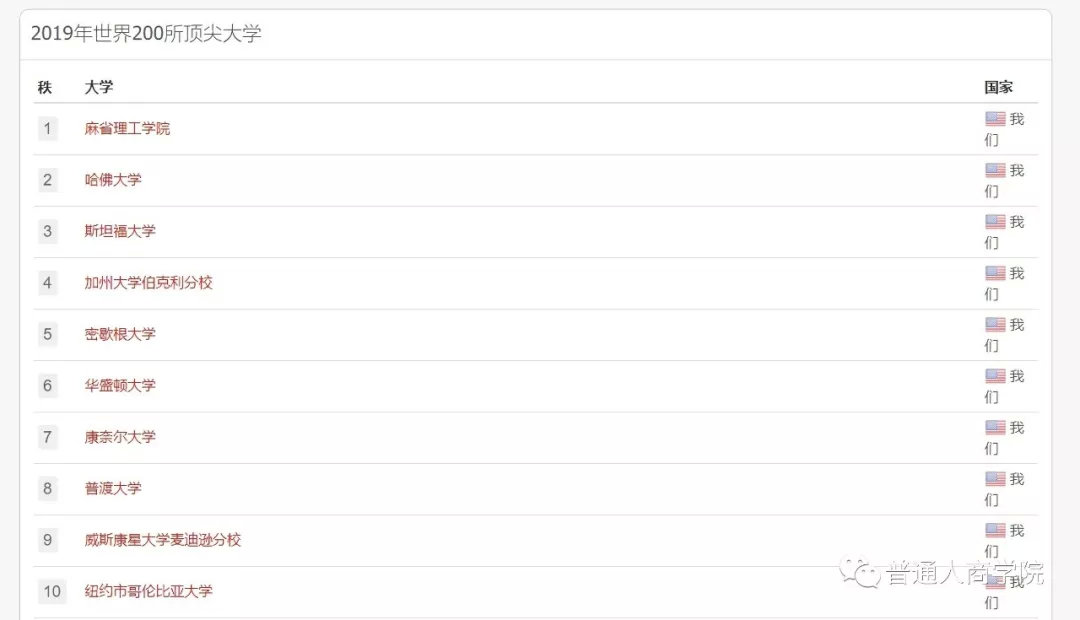
Task: Visit the 纽约市哥伦比亚大学 link
Action: [x=148, y=591]
